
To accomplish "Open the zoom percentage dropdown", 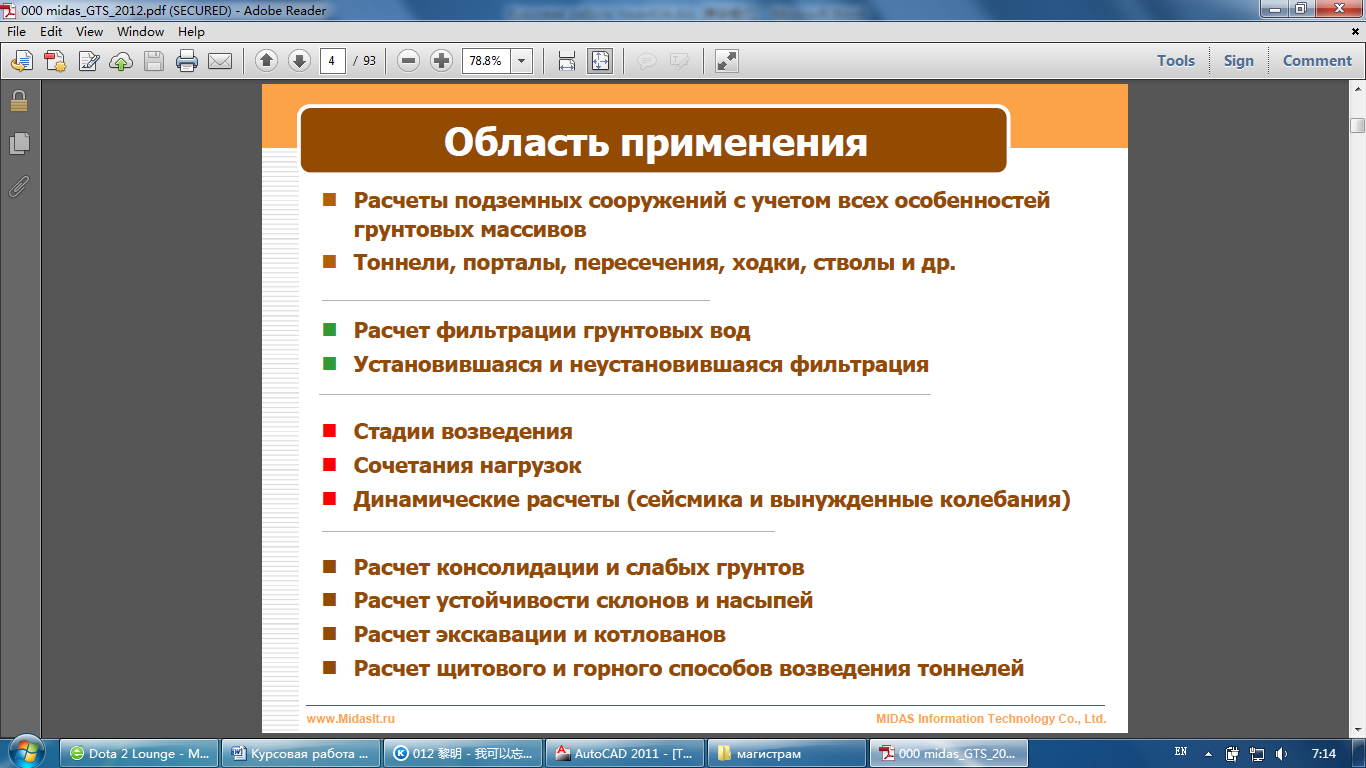I will pos(521,61).
